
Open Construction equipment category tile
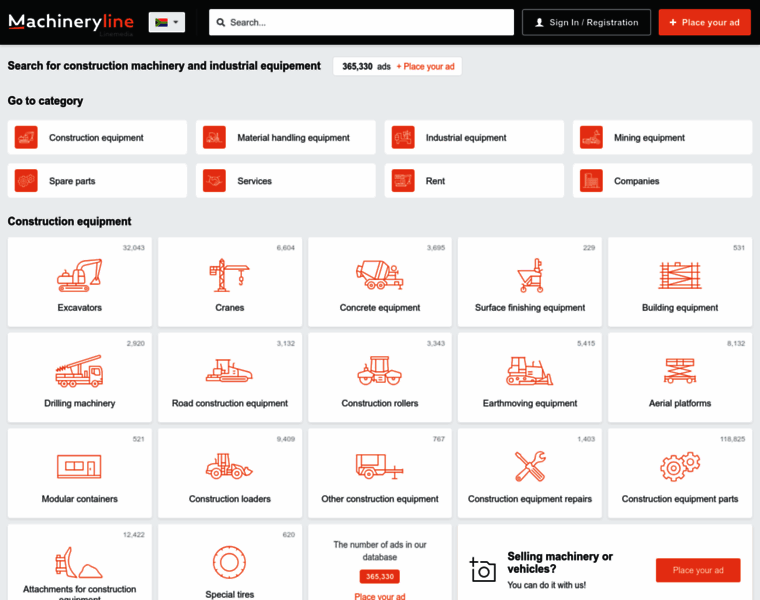click(x=97, y=138)
